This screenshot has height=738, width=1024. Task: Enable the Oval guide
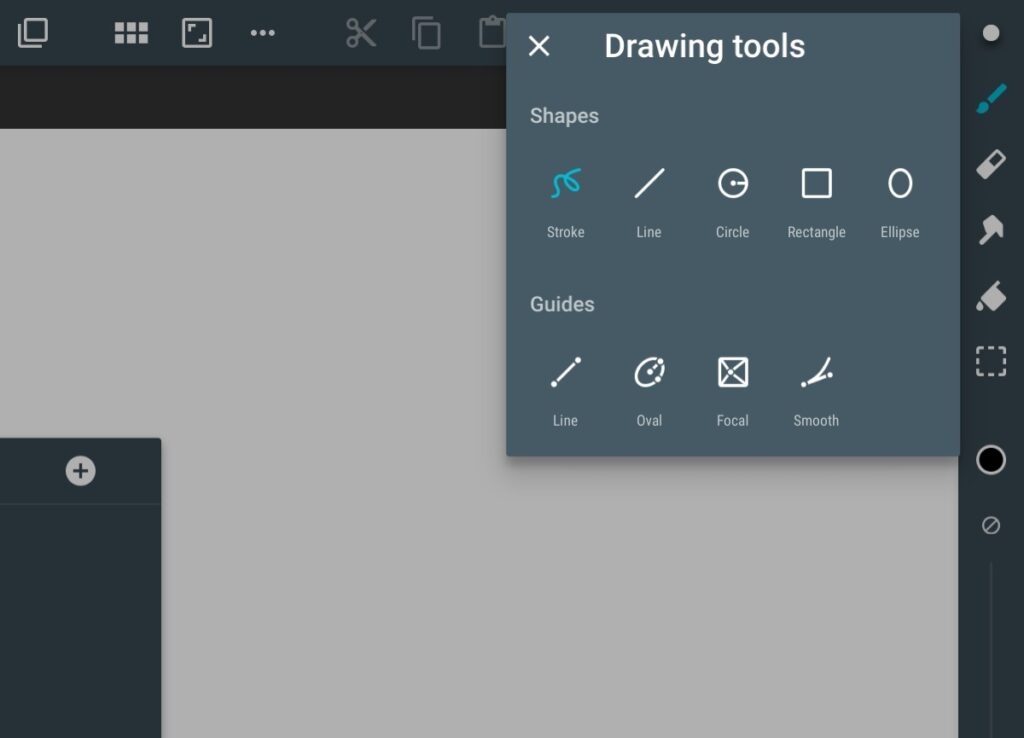(649, 391)
